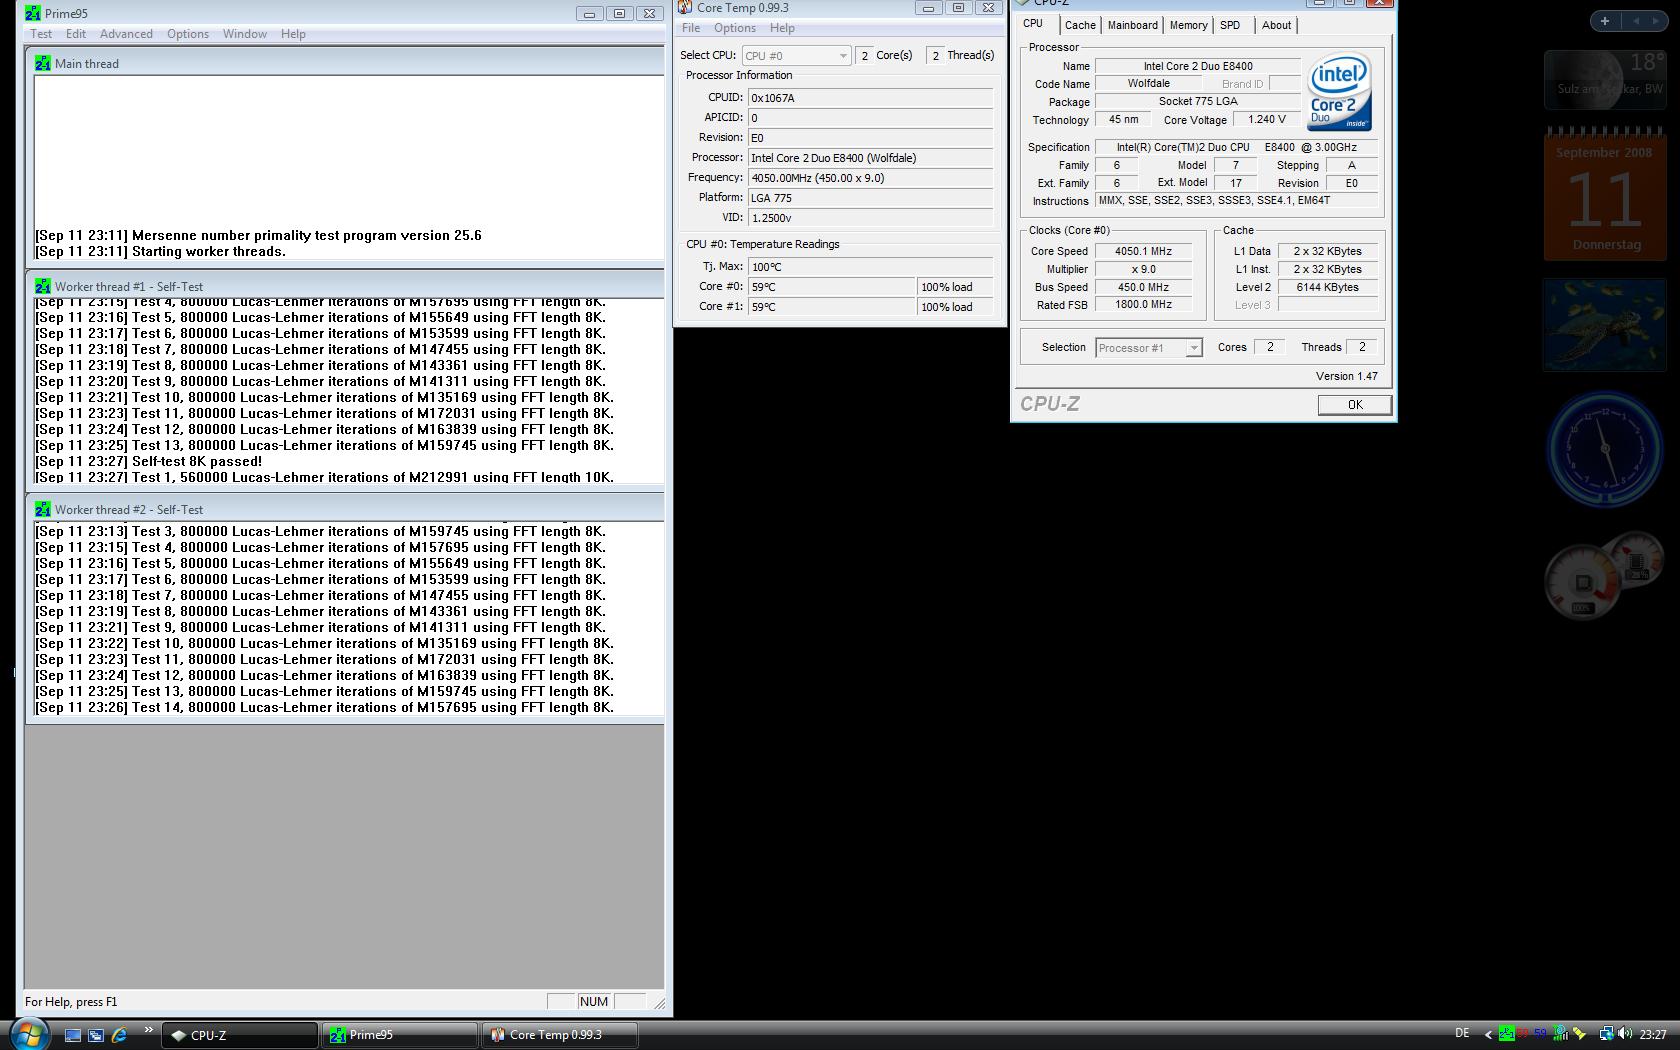Click yellow tray icon
This screenshot has width=1680, height=1050.
tap(1579, 1035)
